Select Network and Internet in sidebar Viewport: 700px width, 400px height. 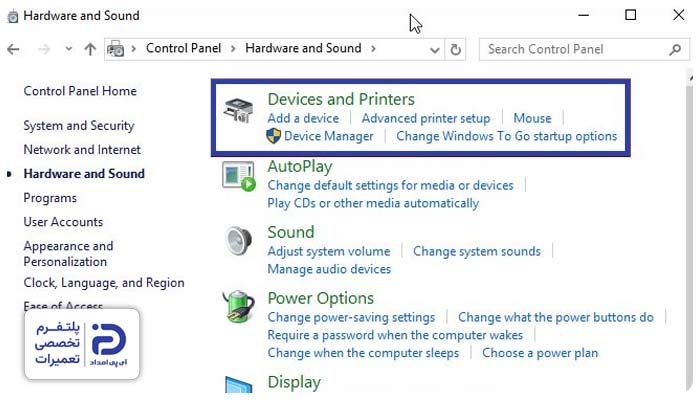pyautogui.click(x=82, y=150)
